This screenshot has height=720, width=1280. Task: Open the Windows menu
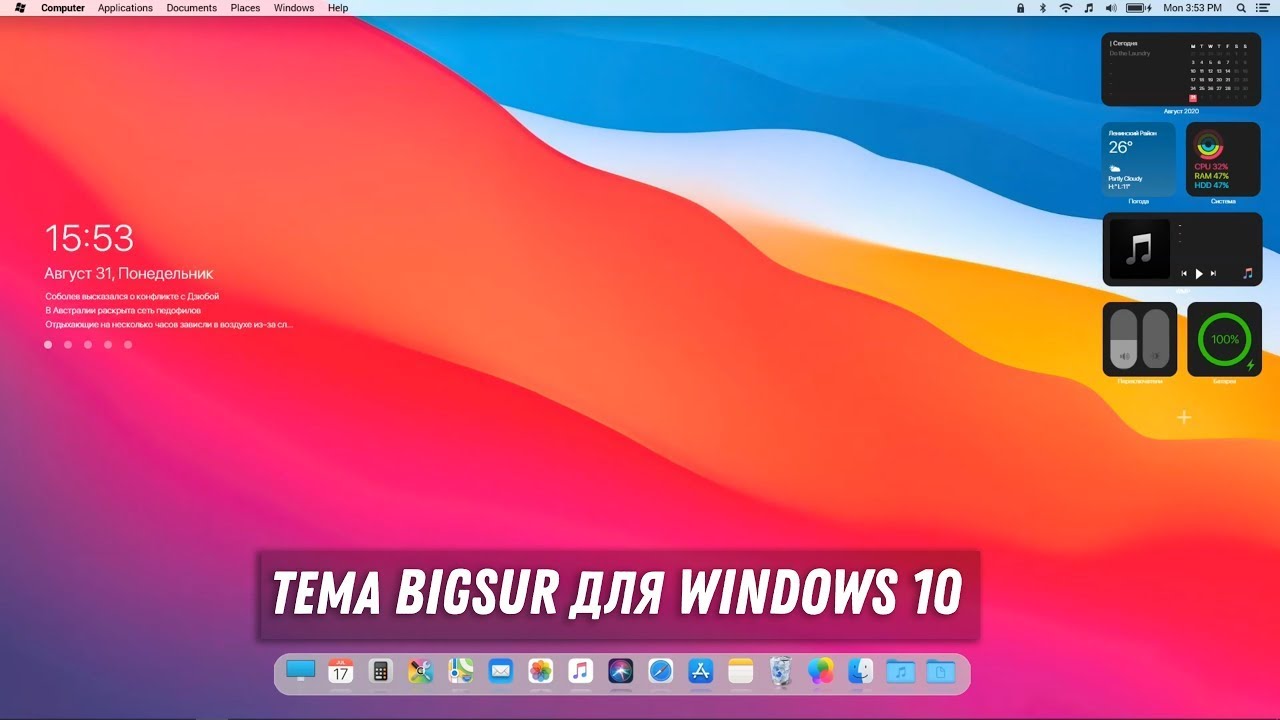click(294, 8)
